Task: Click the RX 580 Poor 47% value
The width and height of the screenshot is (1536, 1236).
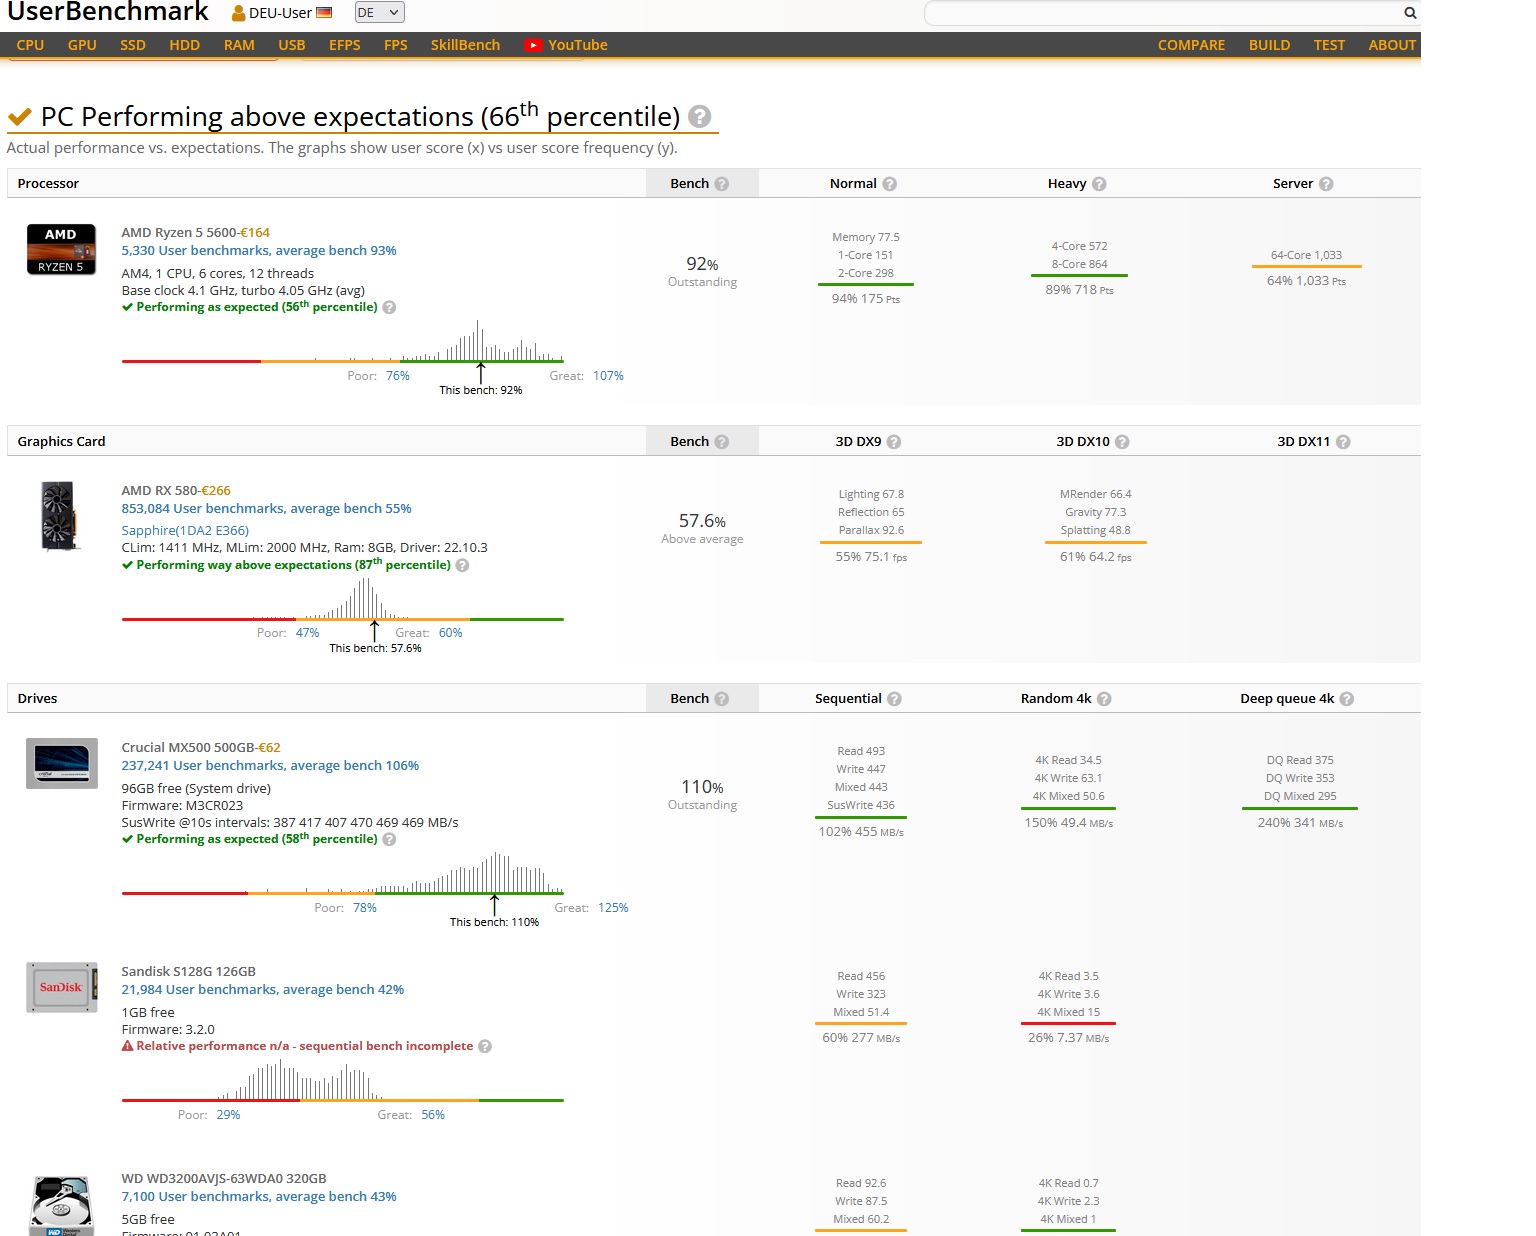Action: (308, 633)
